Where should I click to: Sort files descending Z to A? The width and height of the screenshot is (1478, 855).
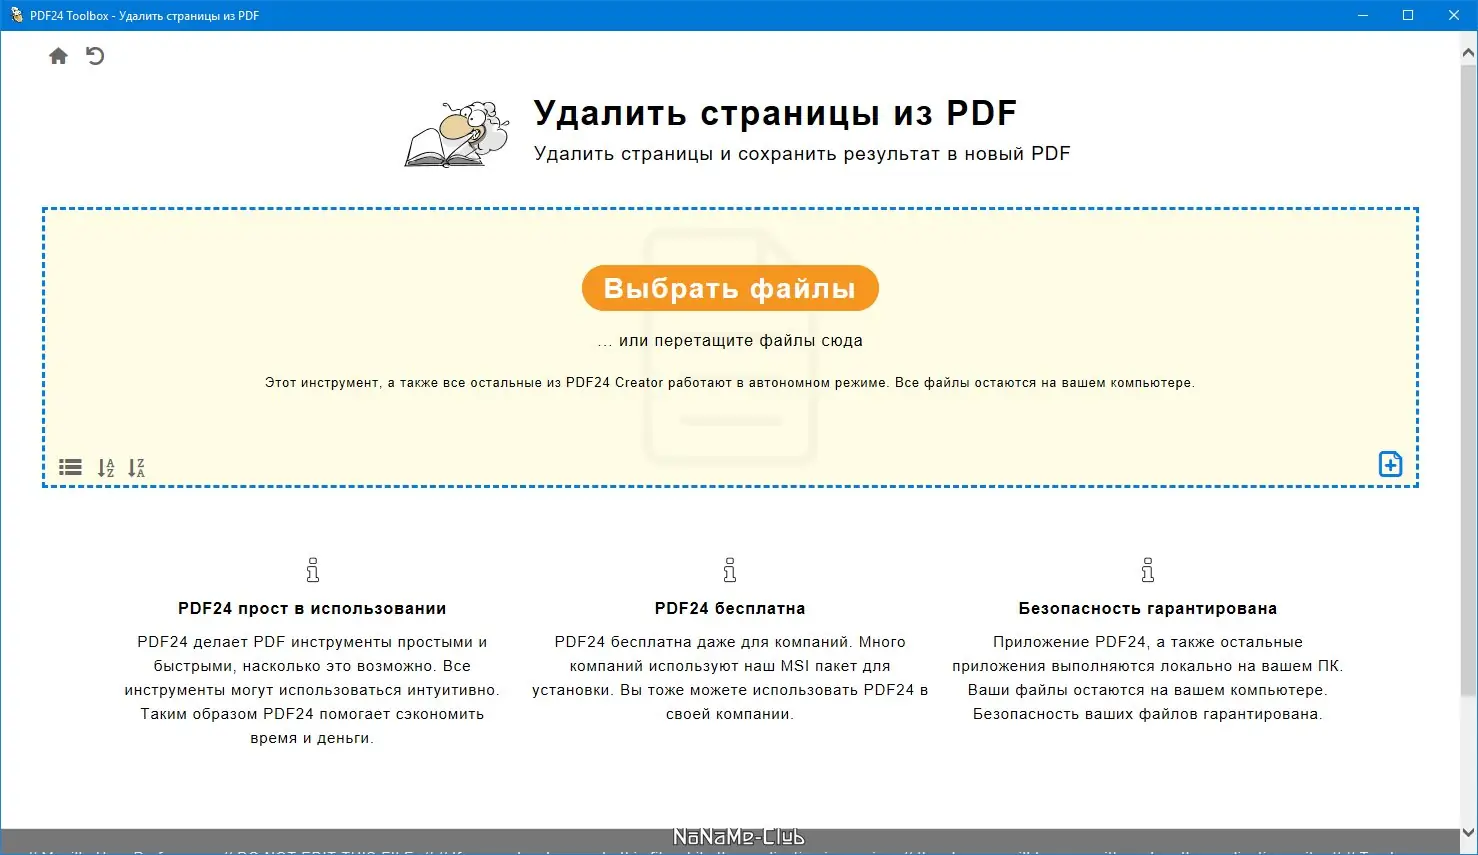[x=137, y=467]
